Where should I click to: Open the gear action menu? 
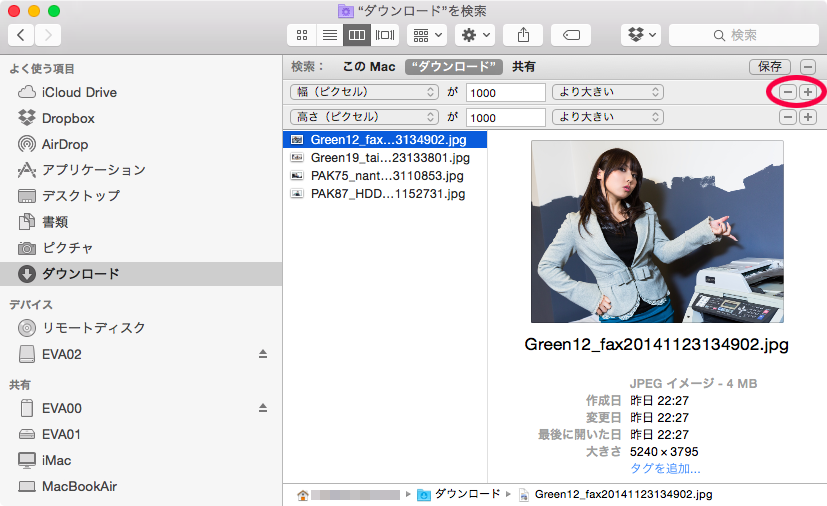[x=475, y=35]
